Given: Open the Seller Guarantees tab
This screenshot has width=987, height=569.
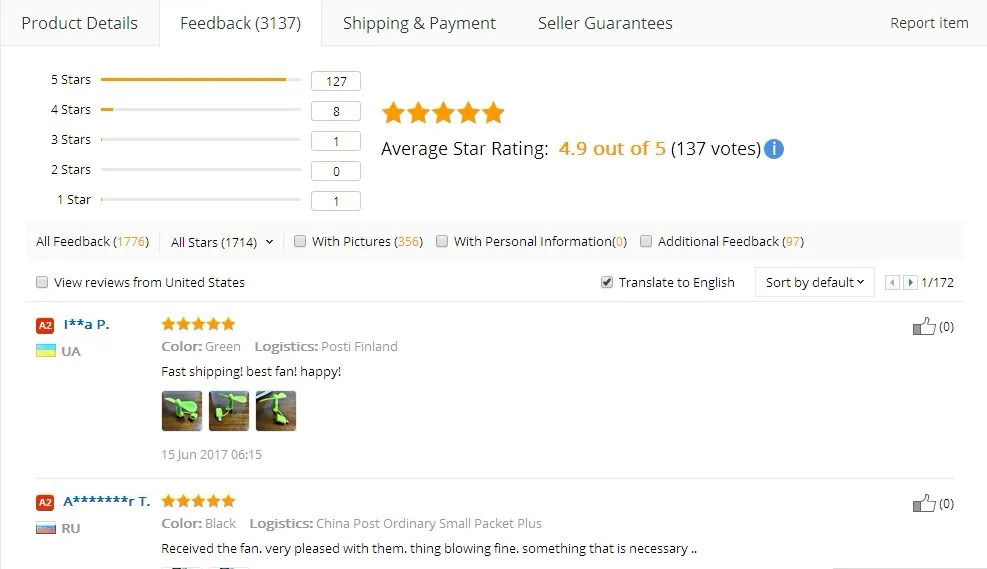Looking at the screenshot, I should point(605,23).
